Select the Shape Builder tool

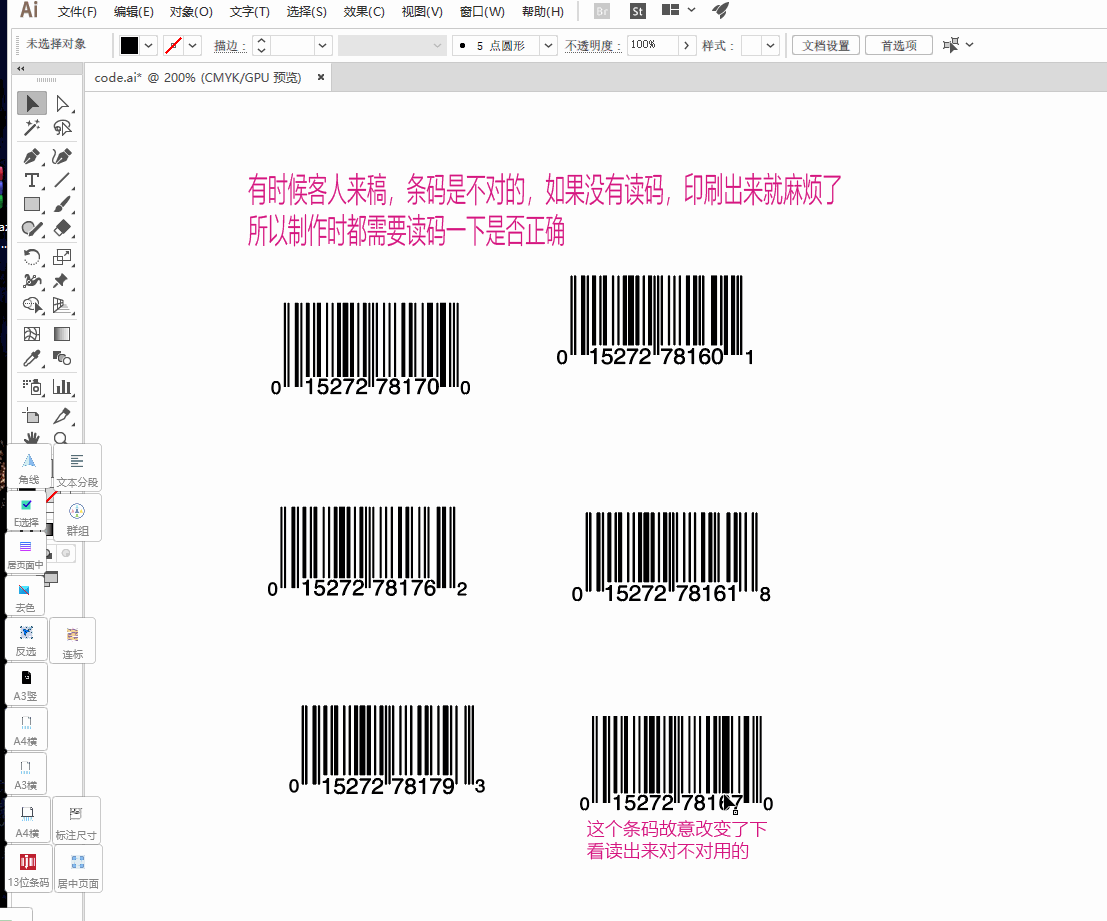click(32, 305)
